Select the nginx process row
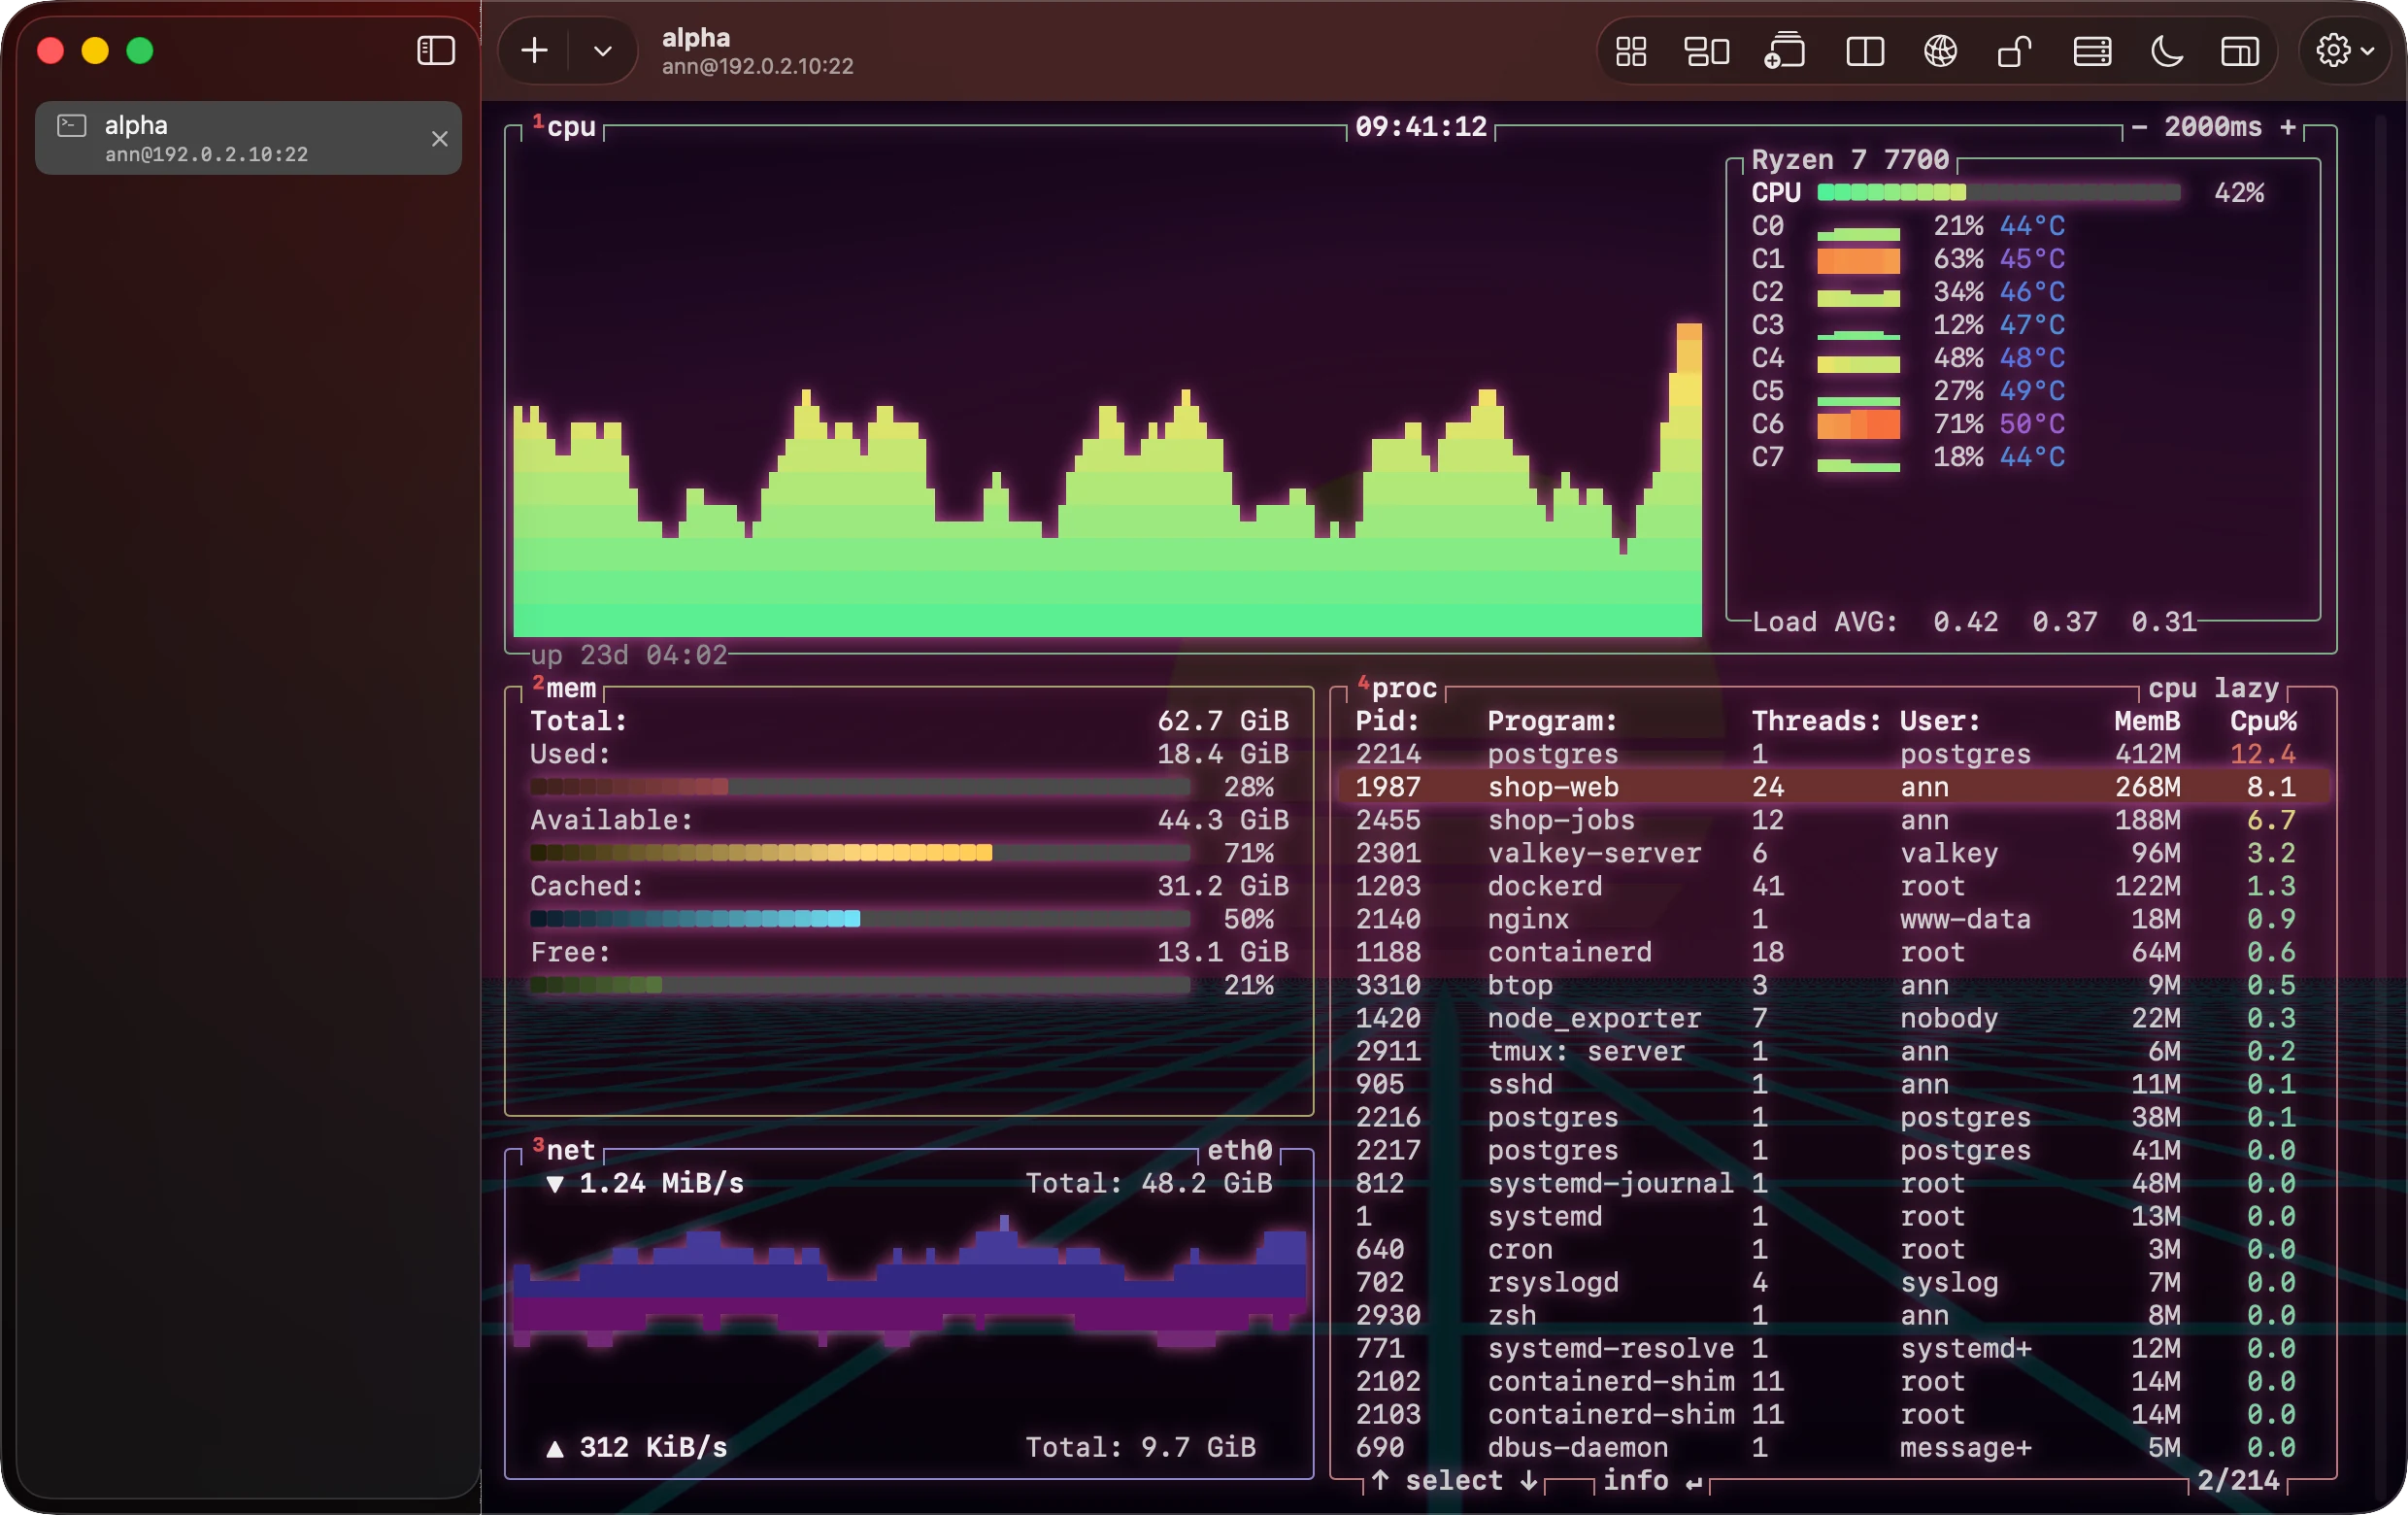The width and height of the screenshot is (2408, 1515). pos(1834,919)
